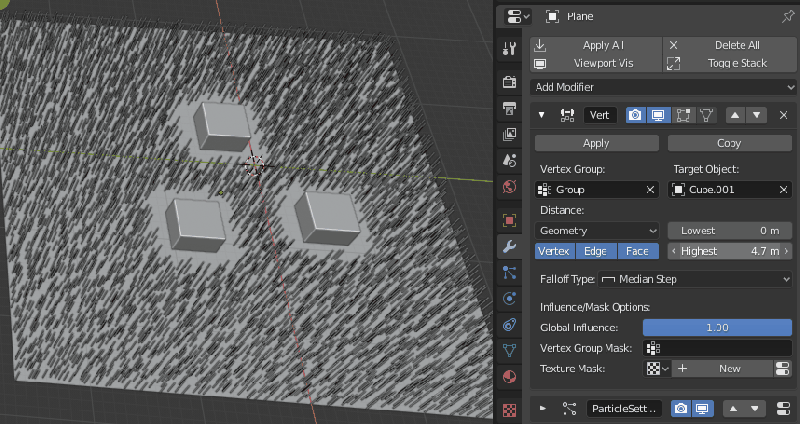Viewport: 800px width, 424px height.
Task: Open the Render properties tab
Action: click(x=509, y=82)
